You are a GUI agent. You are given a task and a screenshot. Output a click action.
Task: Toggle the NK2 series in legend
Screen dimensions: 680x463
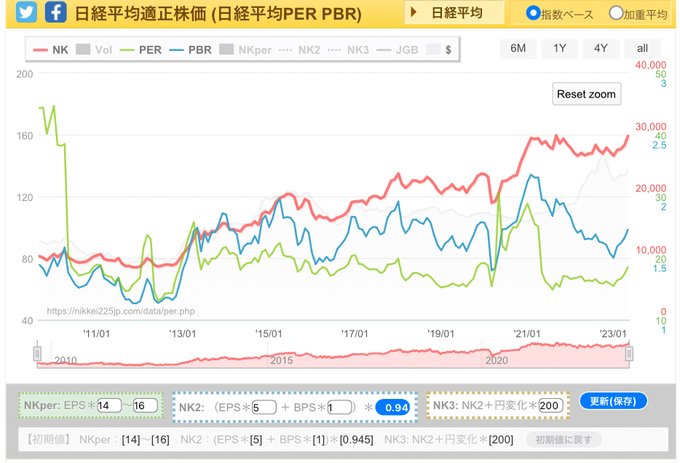[x=300, y=50]
